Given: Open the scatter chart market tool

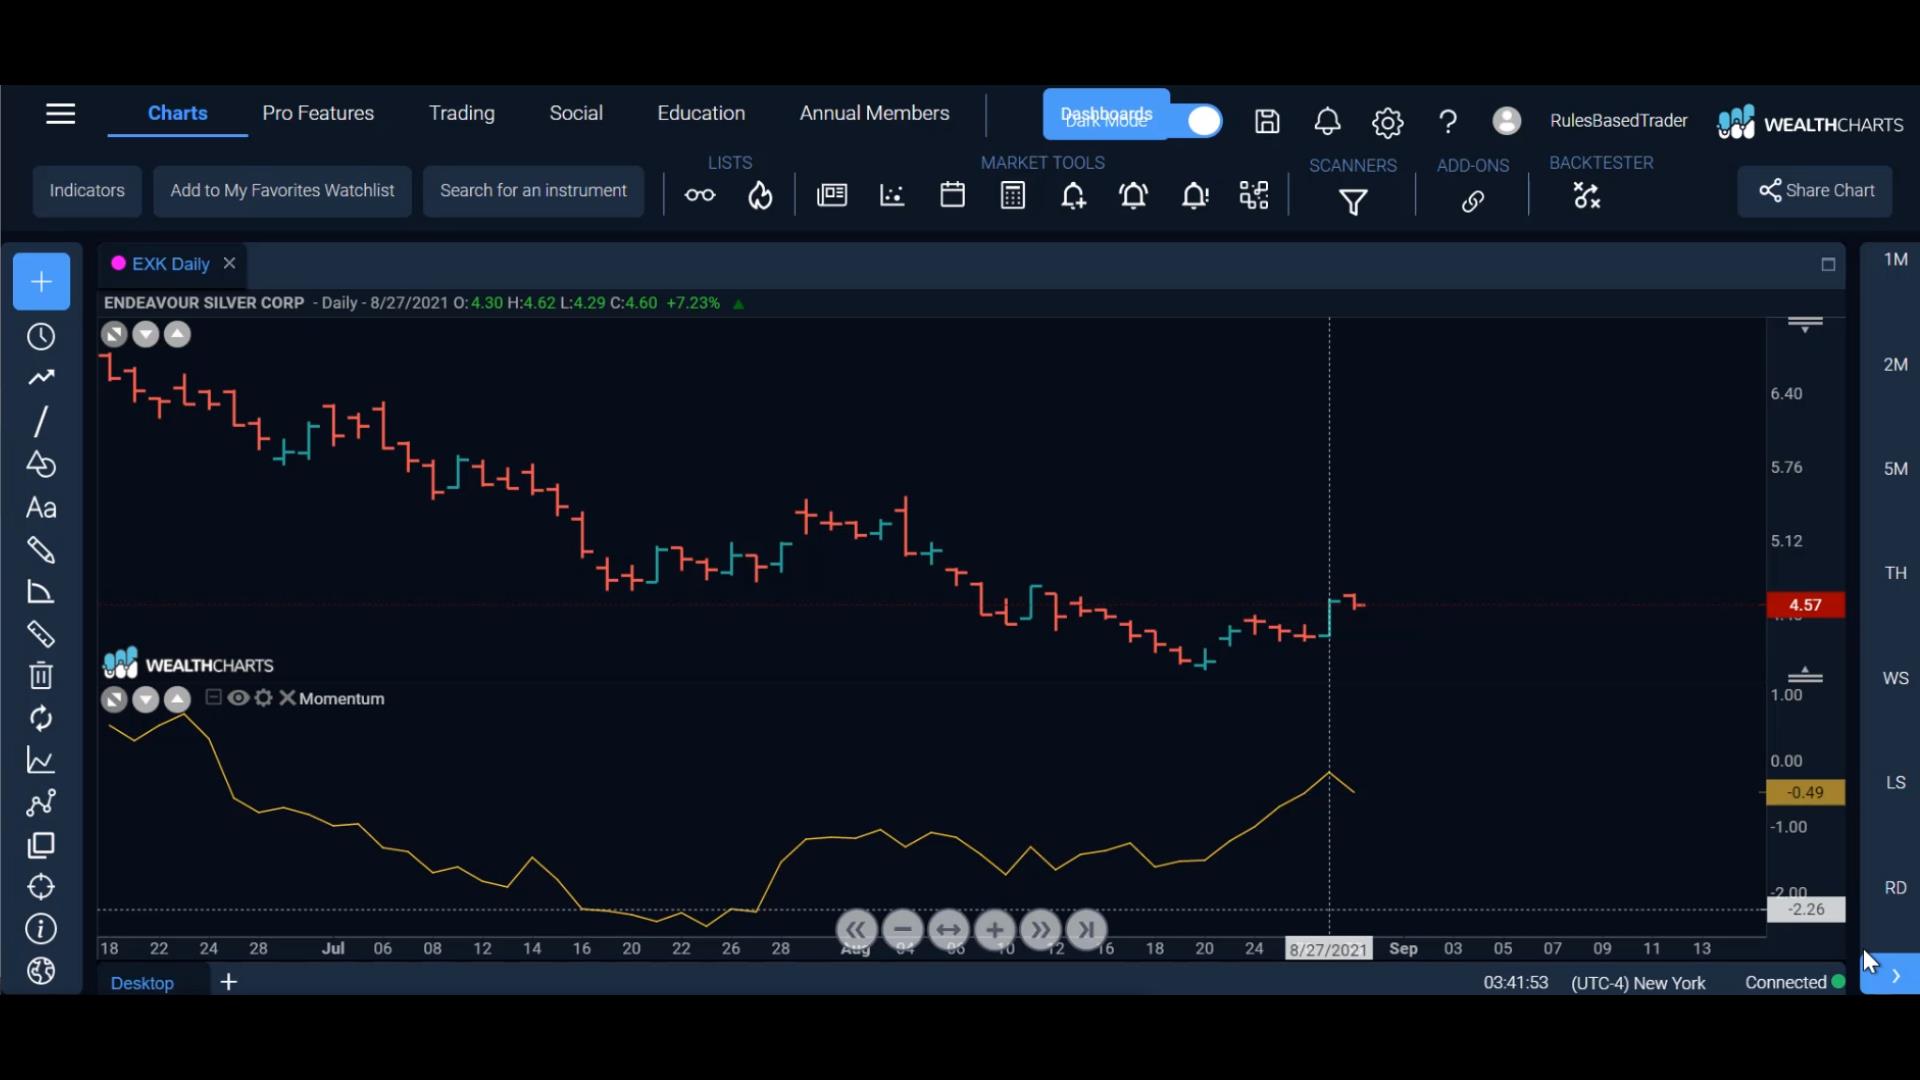Looking at the screenshot, I should pyautogui.click(x=892, y=195).
